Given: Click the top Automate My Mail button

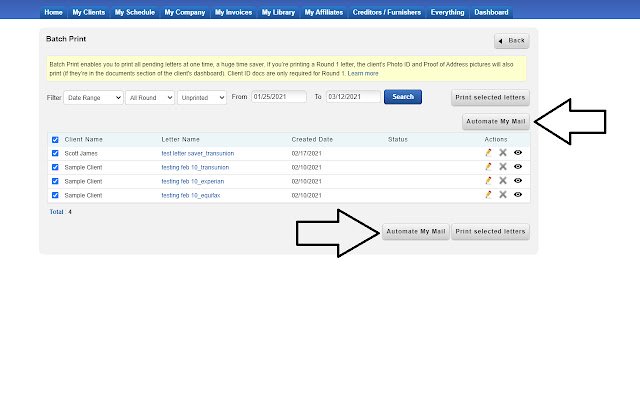Looking at the screenshot, I should (x=496, y=122).
